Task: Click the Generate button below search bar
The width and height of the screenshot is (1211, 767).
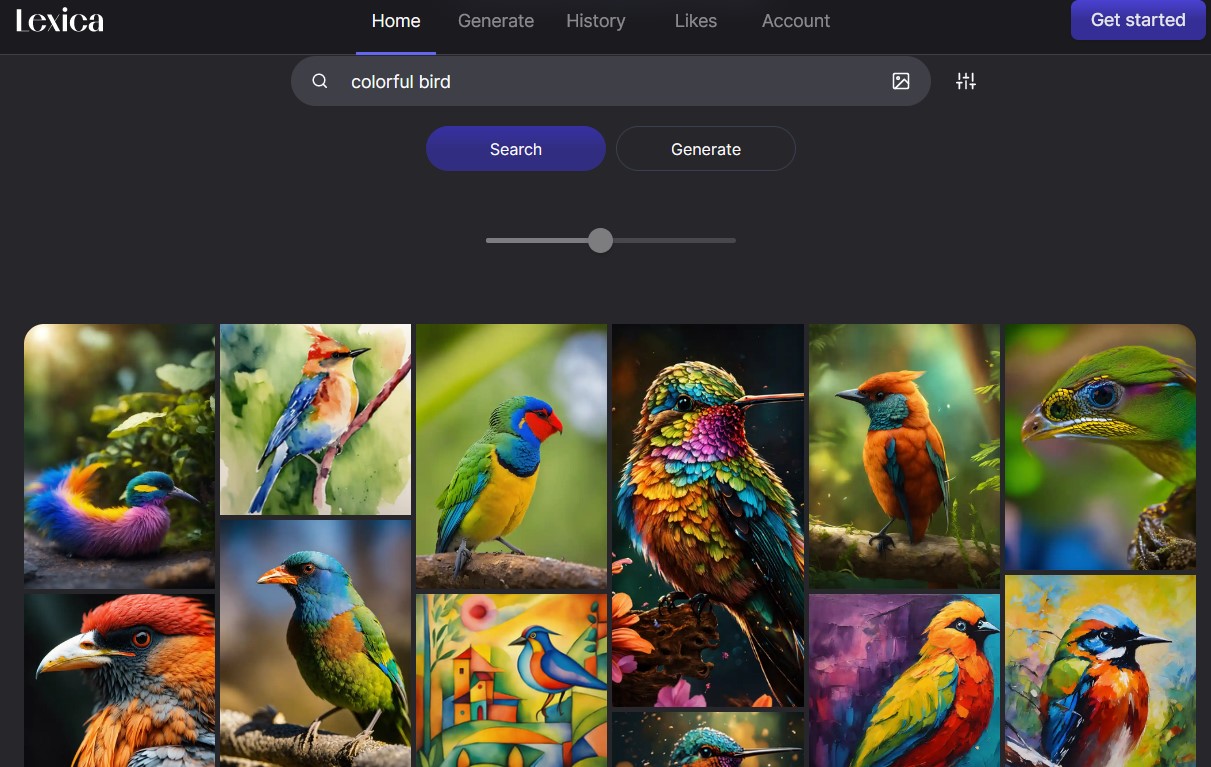Action: 706,149
